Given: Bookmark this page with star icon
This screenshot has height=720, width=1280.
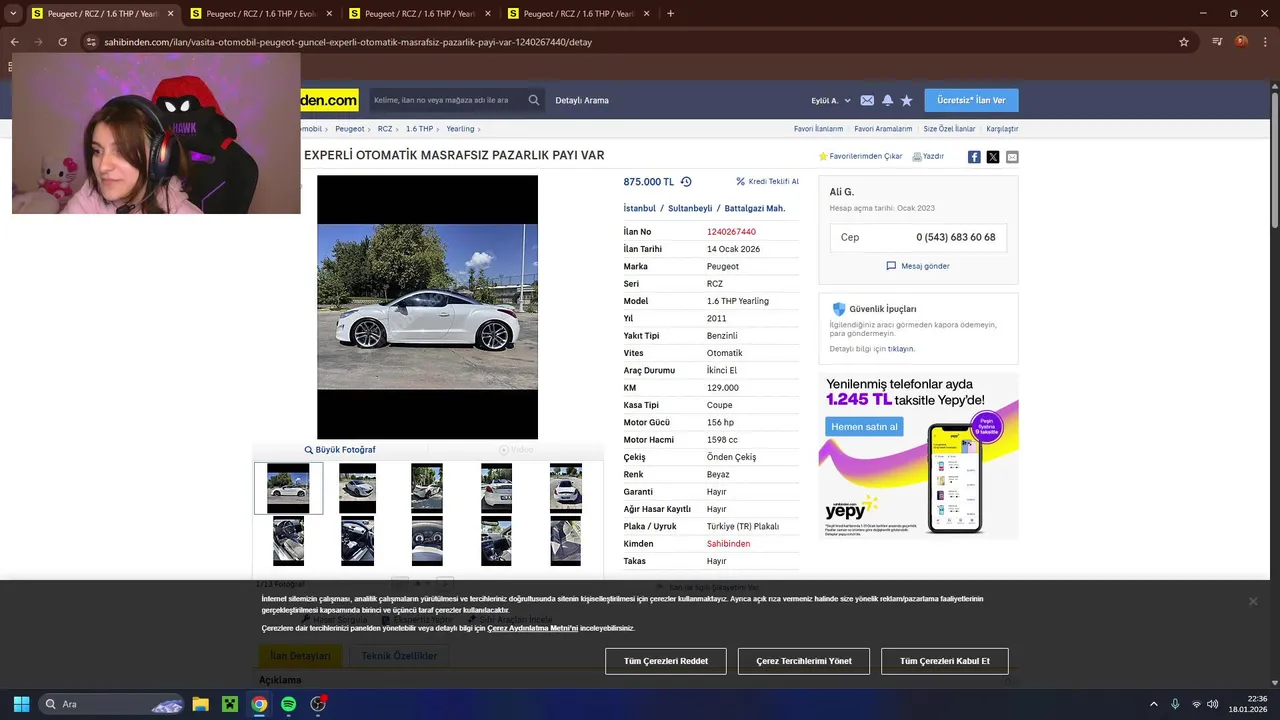Looking at the screenshot, I should 1184,42.
